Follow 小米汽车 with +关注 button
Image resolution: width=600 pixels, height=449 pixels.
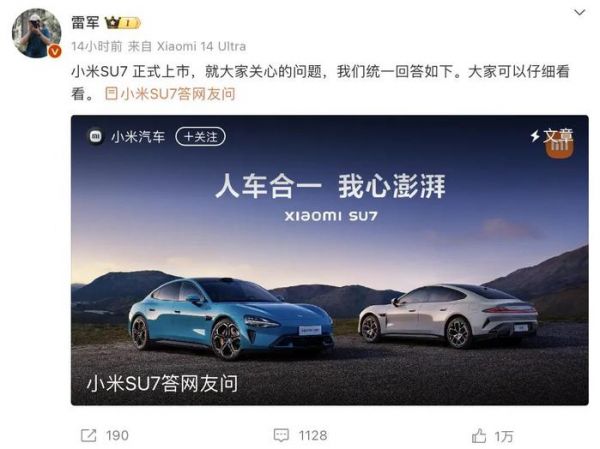[201, 137]
